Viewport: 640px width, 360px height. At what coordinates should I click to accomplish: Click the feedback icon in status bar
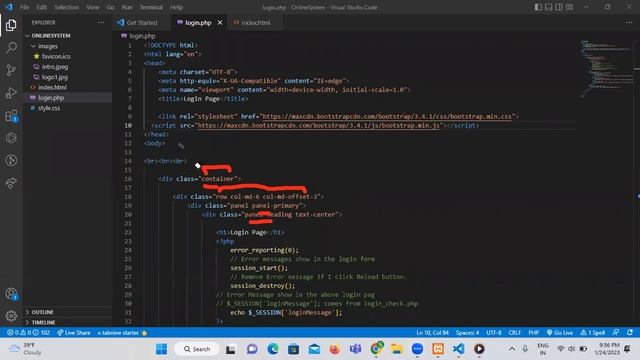pyautogui.click(x=616, y=333)
